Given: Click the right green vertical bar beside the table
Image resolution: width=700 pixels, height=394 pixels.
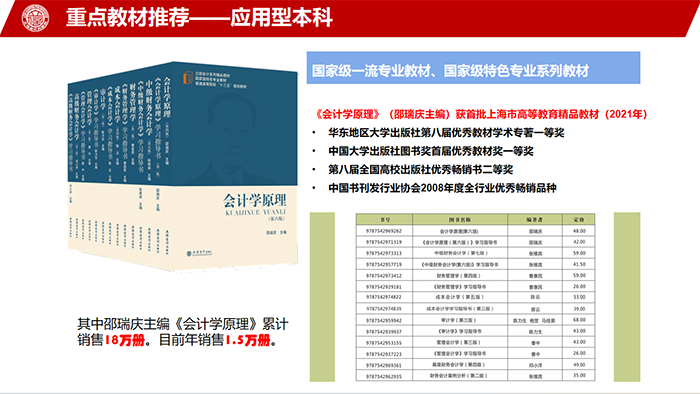Looking at the screenshot, I should (x=627, y=297).
